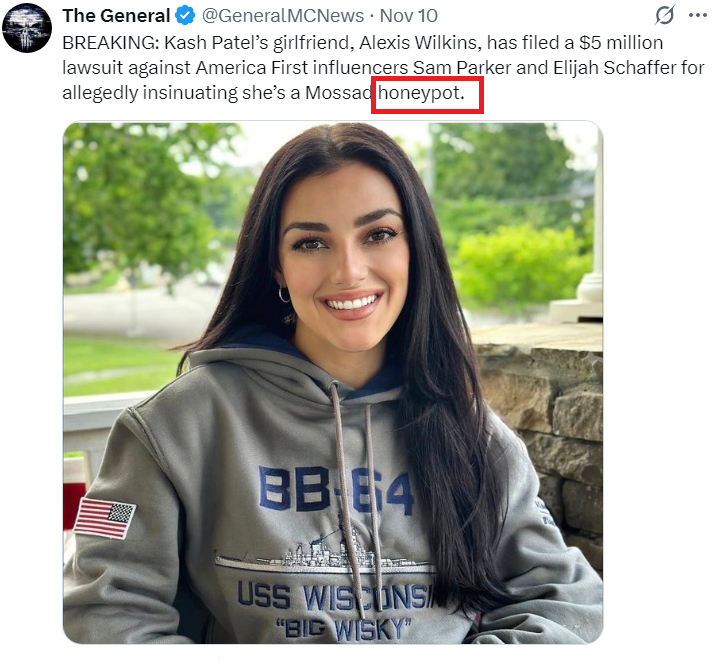Click the USS Wisconsin text on hoodie
719x661 pixels.
point(335,595)
